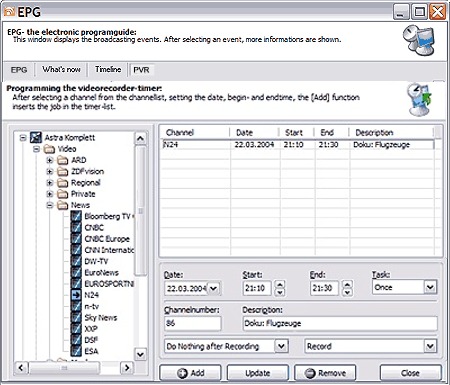The image size is (450, 385).
Task: Click the channel tree scroll up arrow
Action: 140,138
